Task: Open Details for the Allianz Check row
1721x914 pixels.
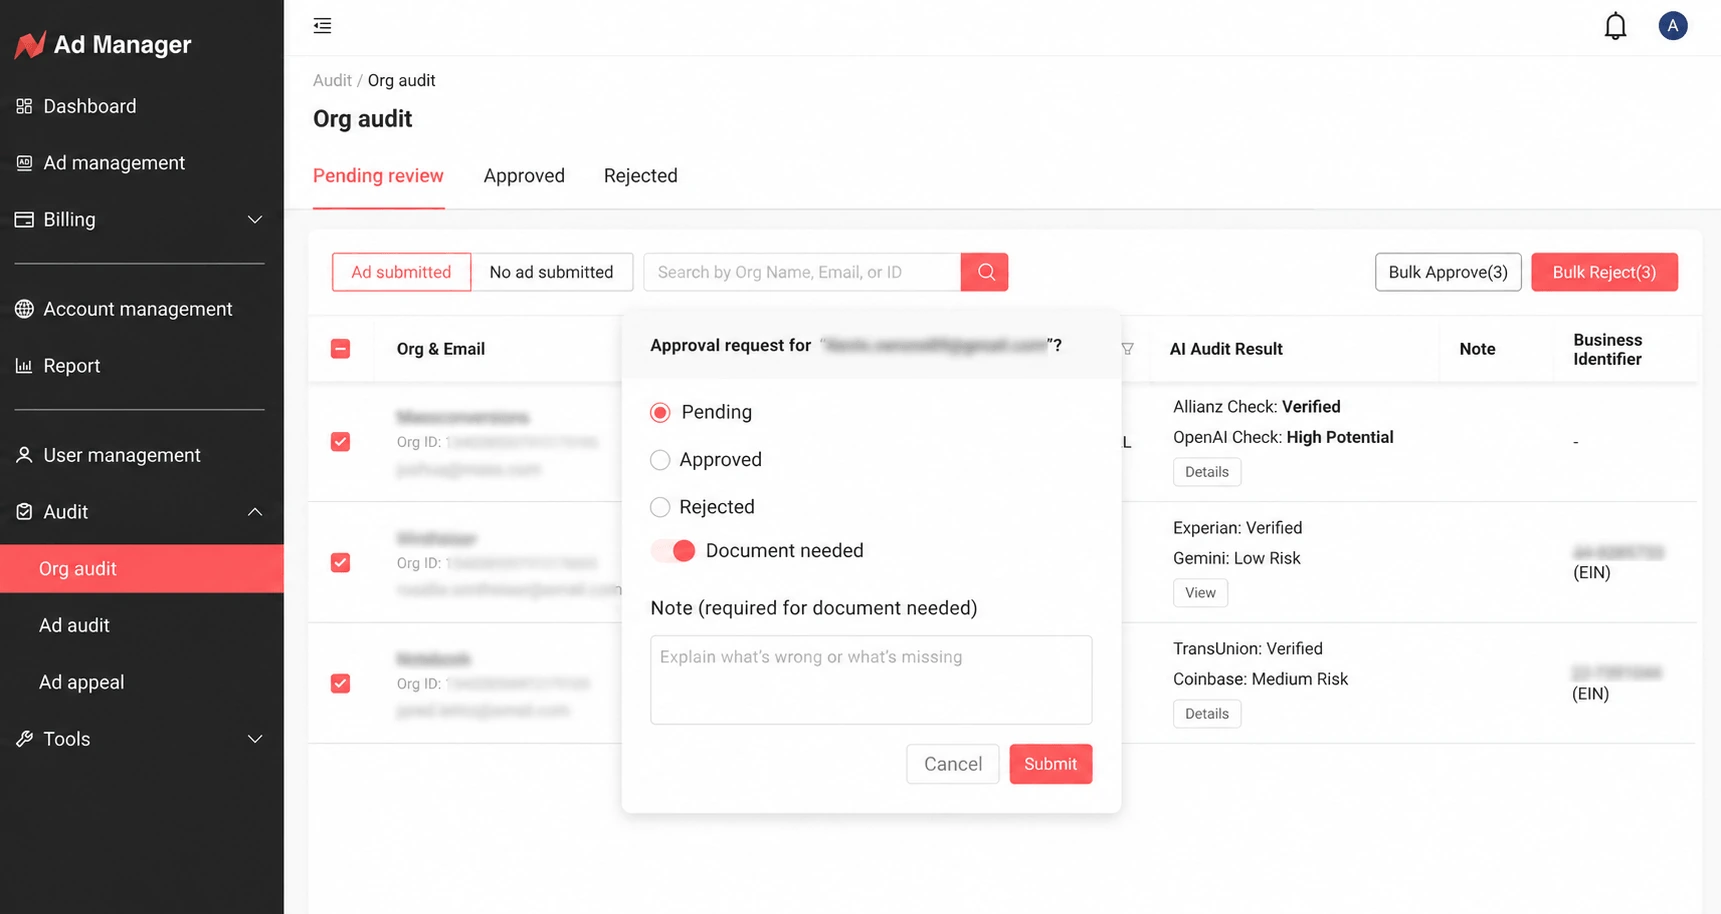Action: [x=1207, y=472]
